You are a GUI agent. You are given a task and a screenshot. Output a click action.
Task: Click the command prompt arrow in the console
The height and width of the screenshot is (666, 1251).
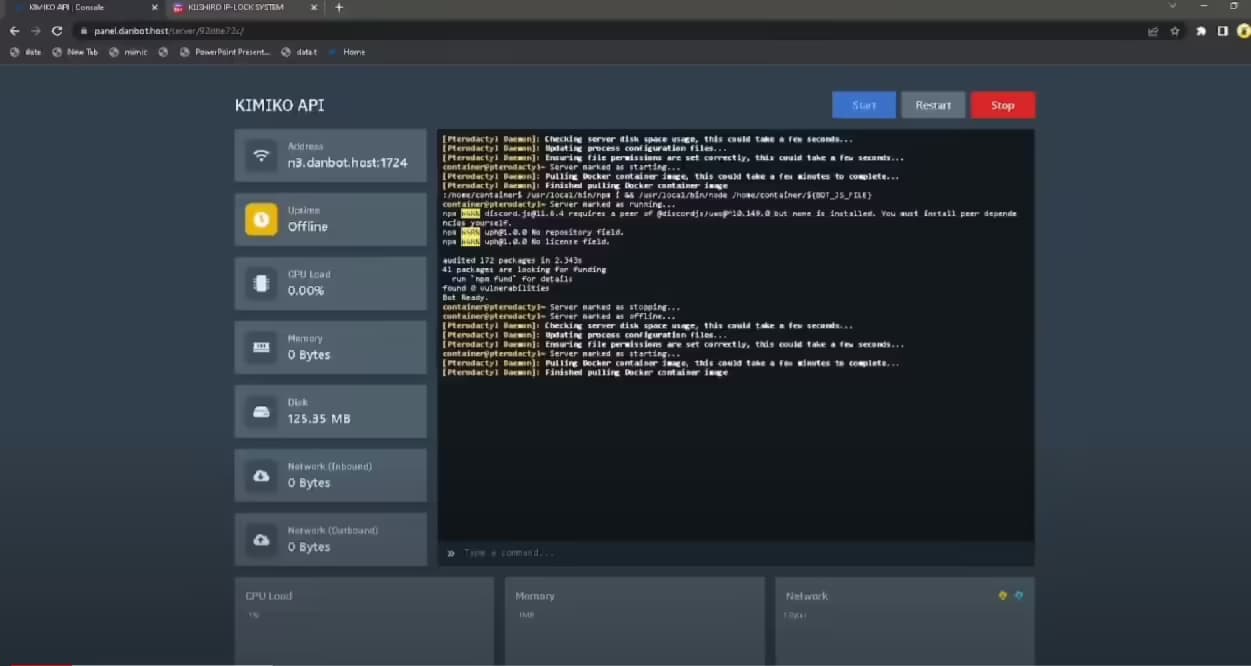pos(451,552)
